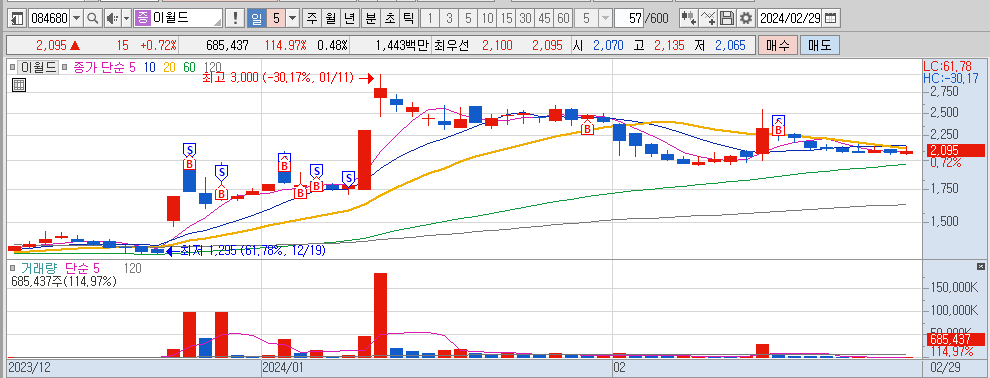
Task: Click the 2023/12 timeline label
Action: 31,366
